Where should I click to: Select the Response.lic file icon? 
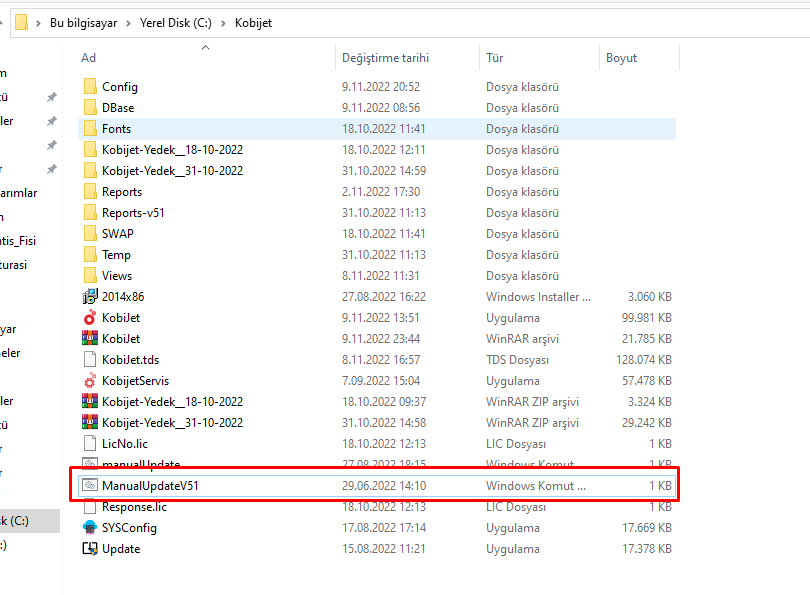(90, 507)
